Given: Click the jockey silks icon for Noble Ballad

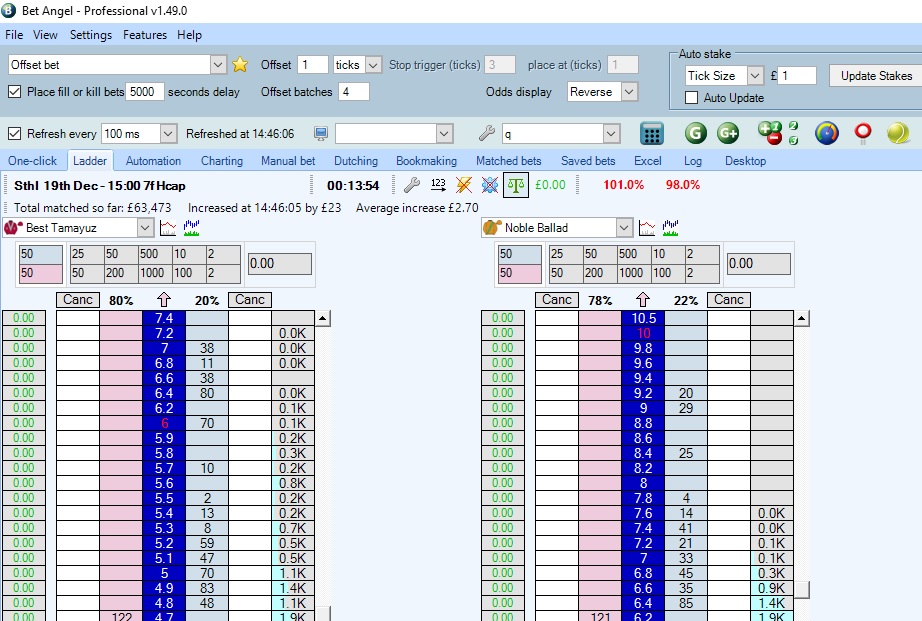Looking at the screenshot, I should (492, 228).
